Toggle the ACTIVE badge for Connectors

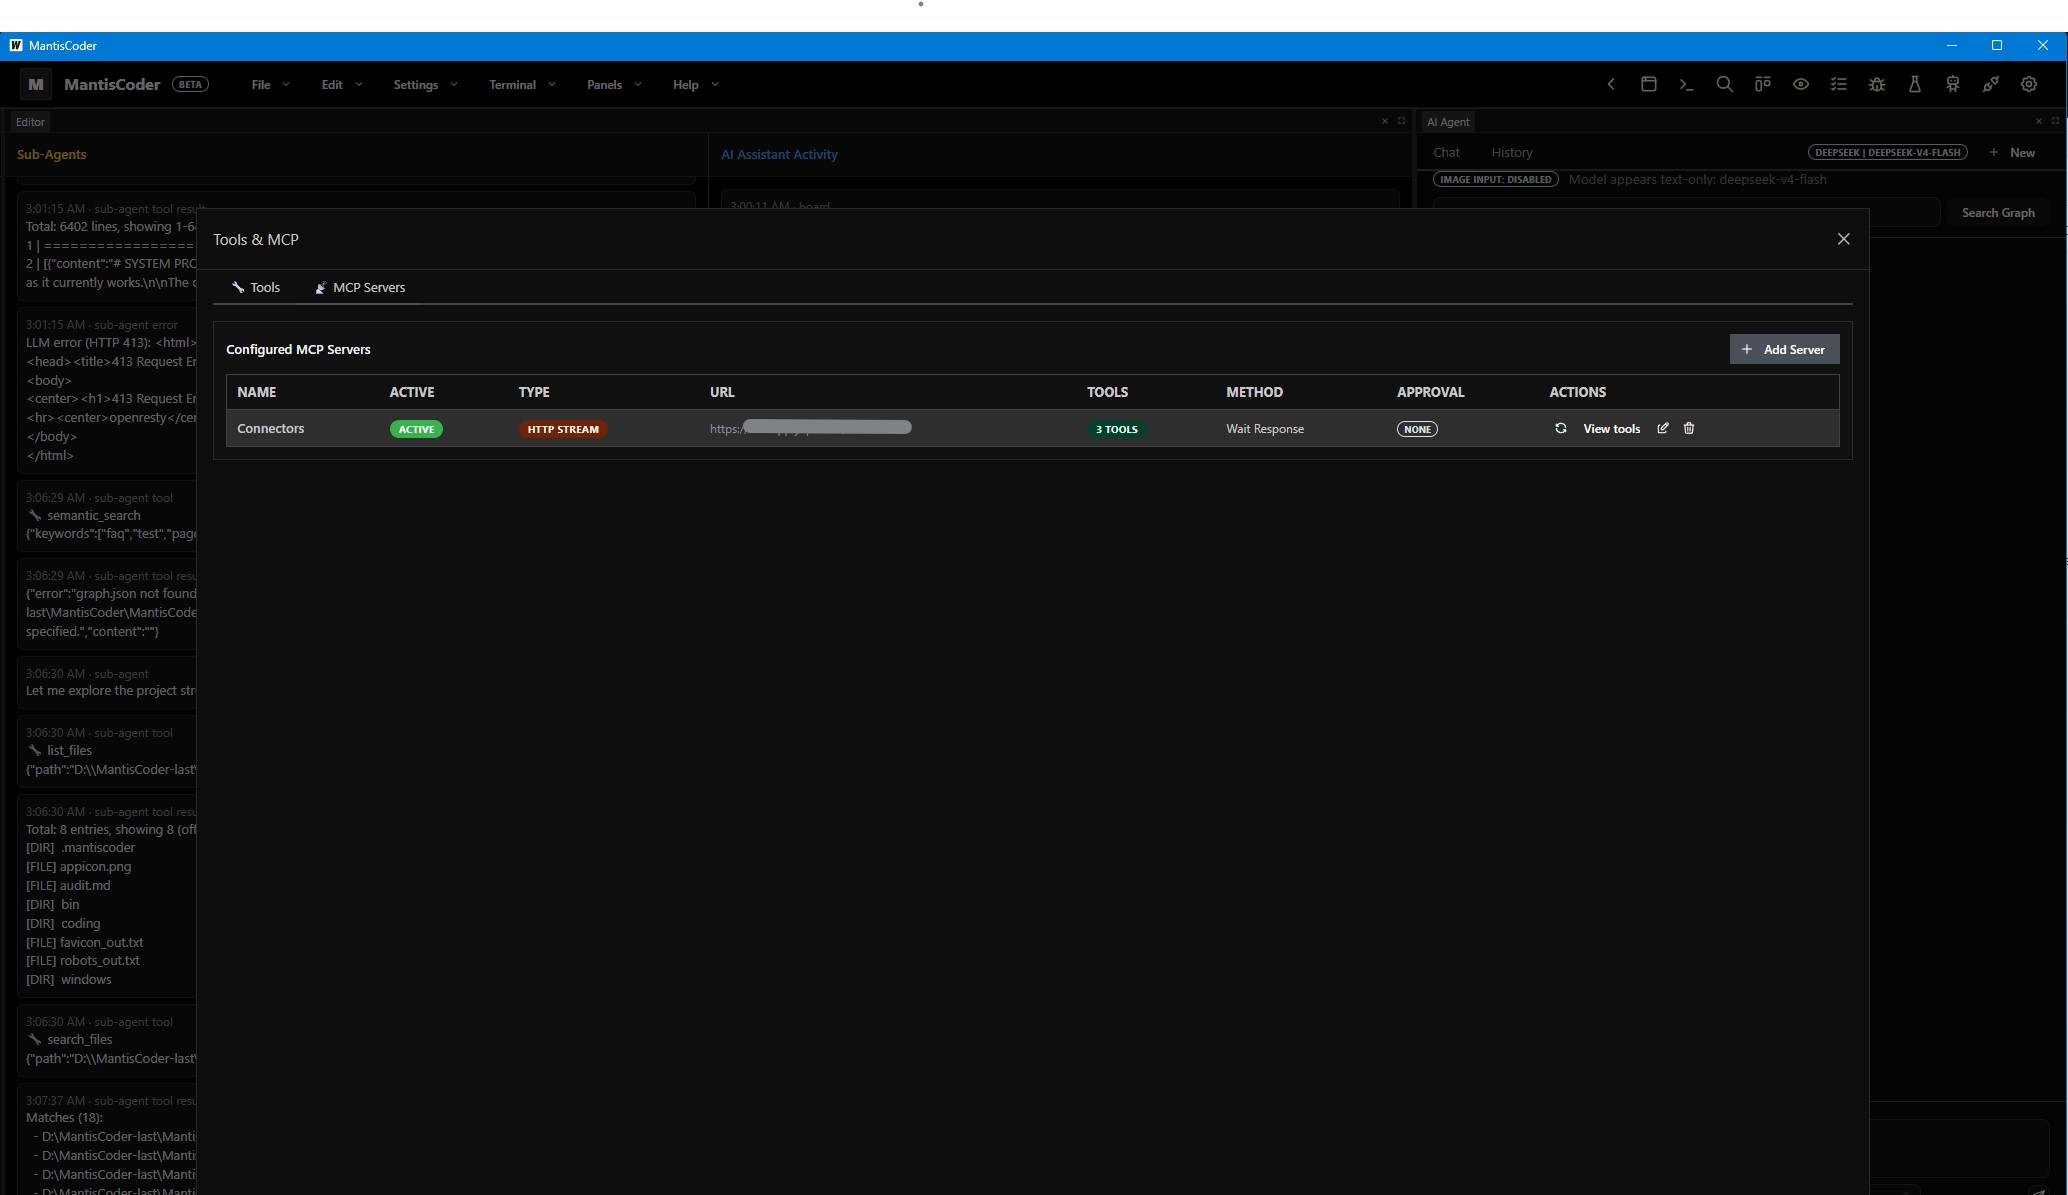click(416, 429)
